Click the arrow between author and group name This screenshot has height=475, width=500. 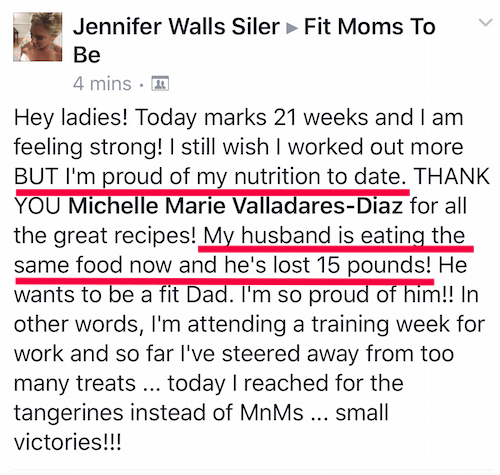(292, 28)
